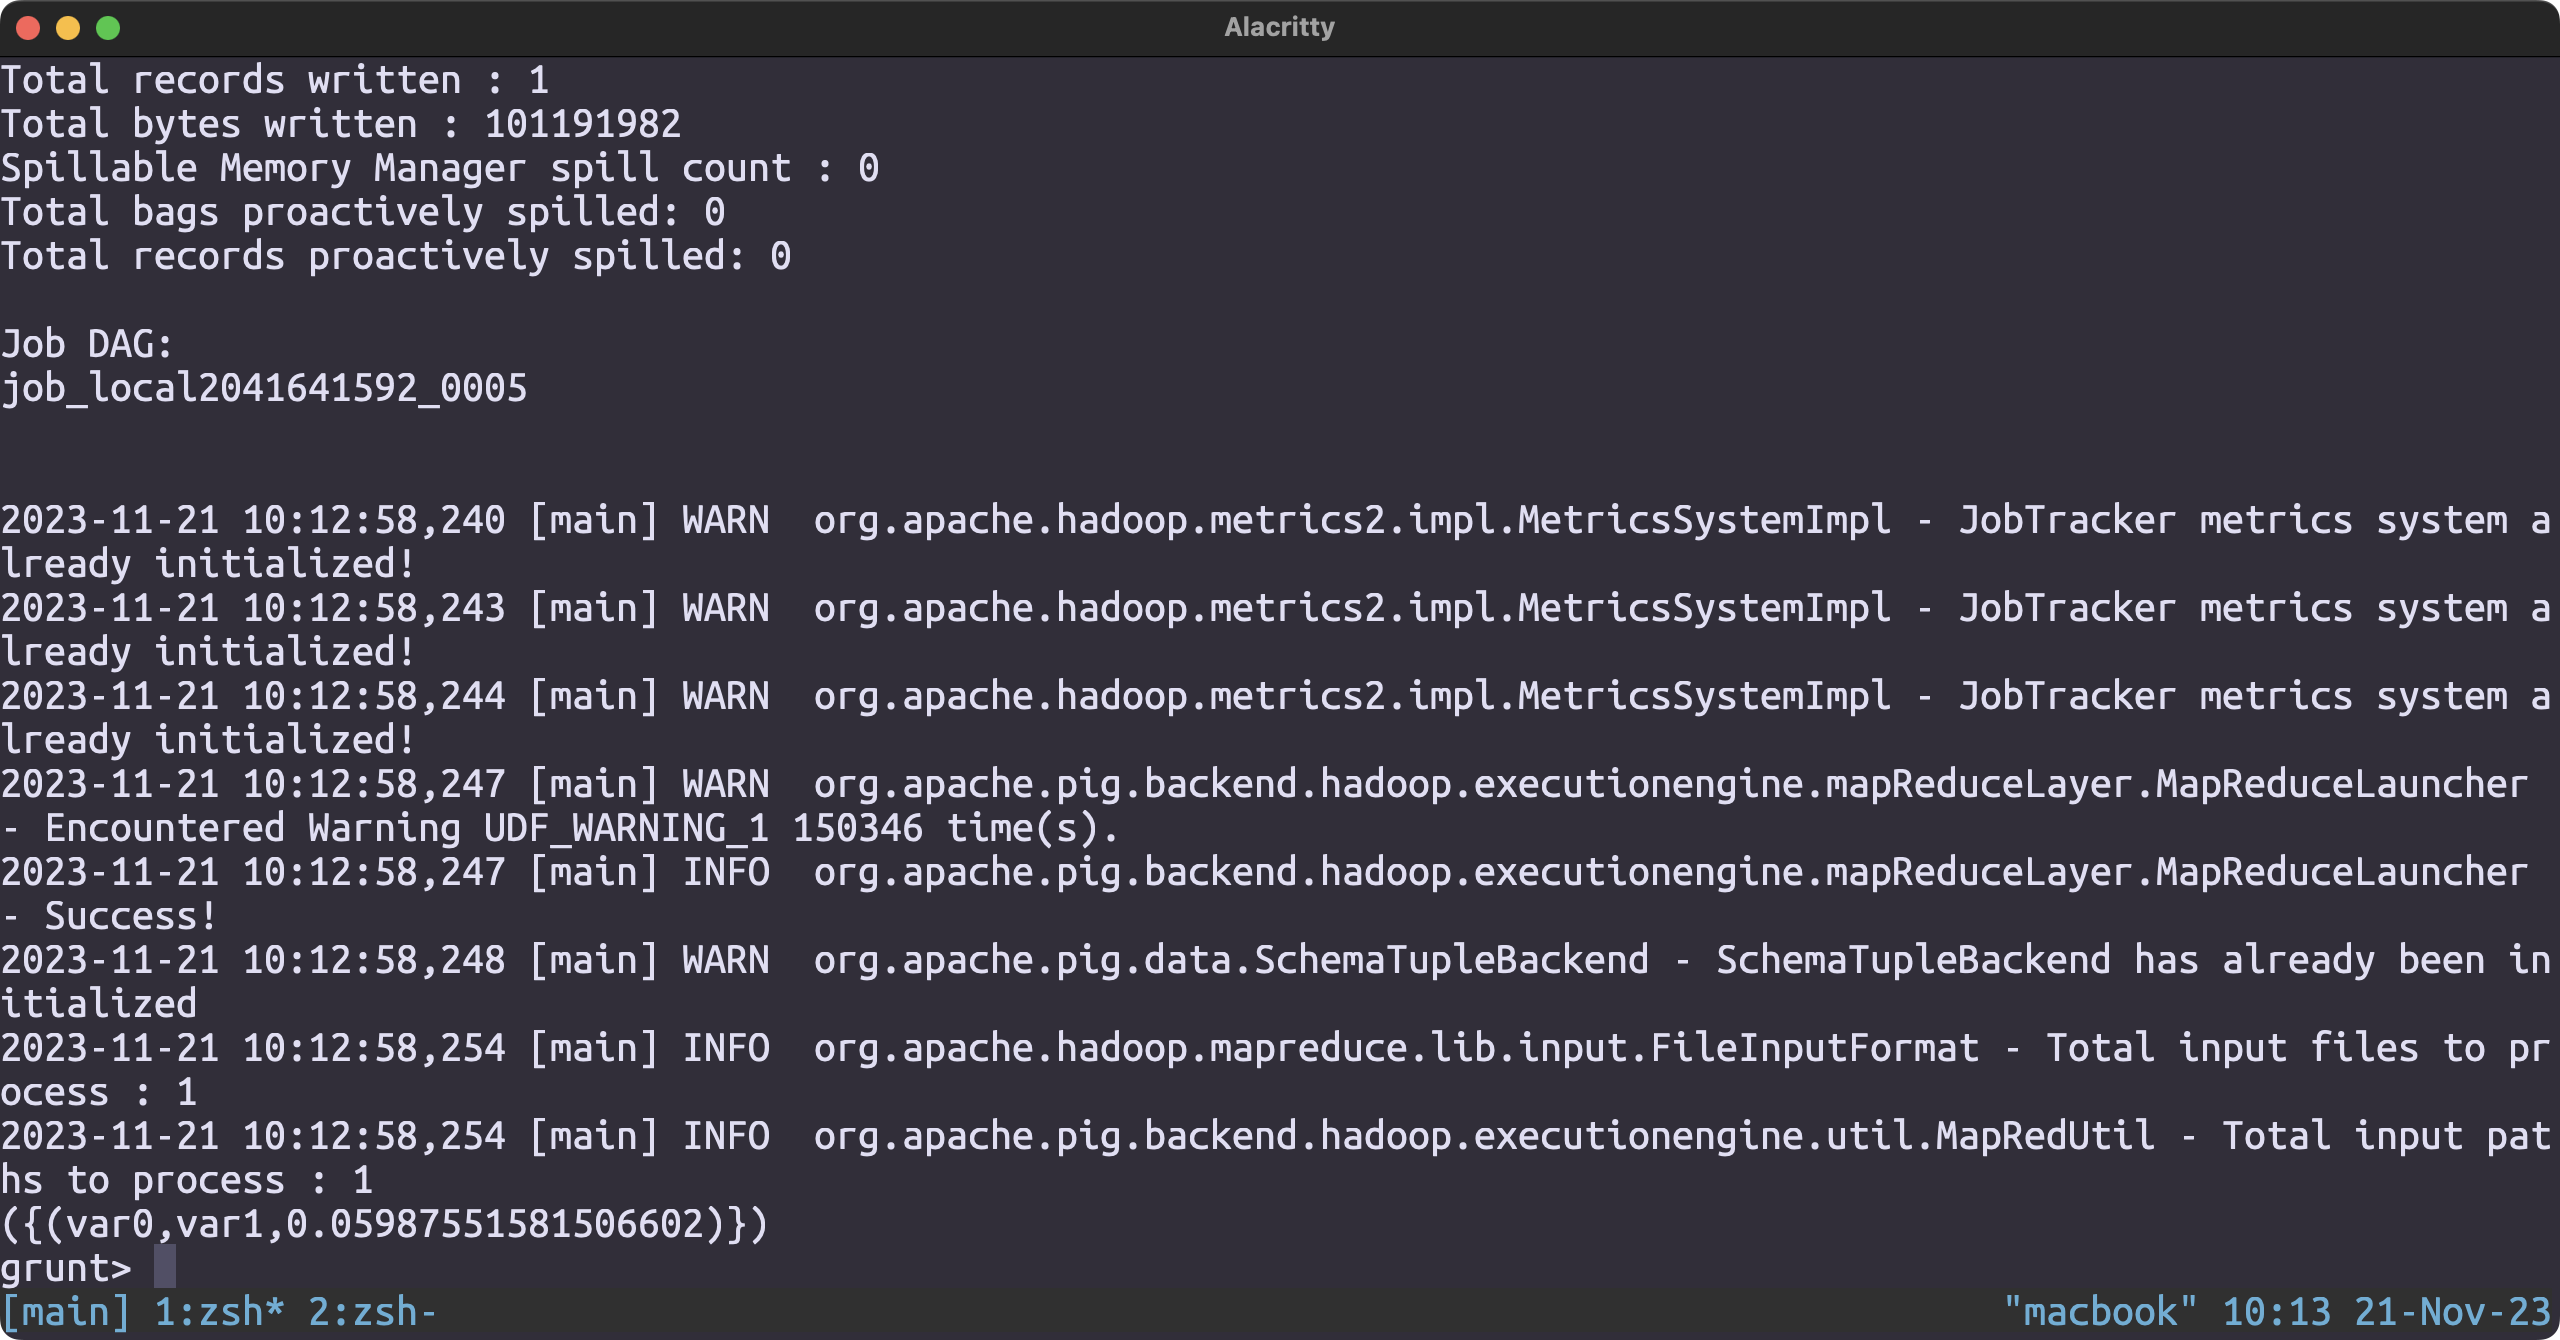The image size is (2560, 1340).
Task: Click the total bytes written value 101191982
Action: [x=582, y=124]
